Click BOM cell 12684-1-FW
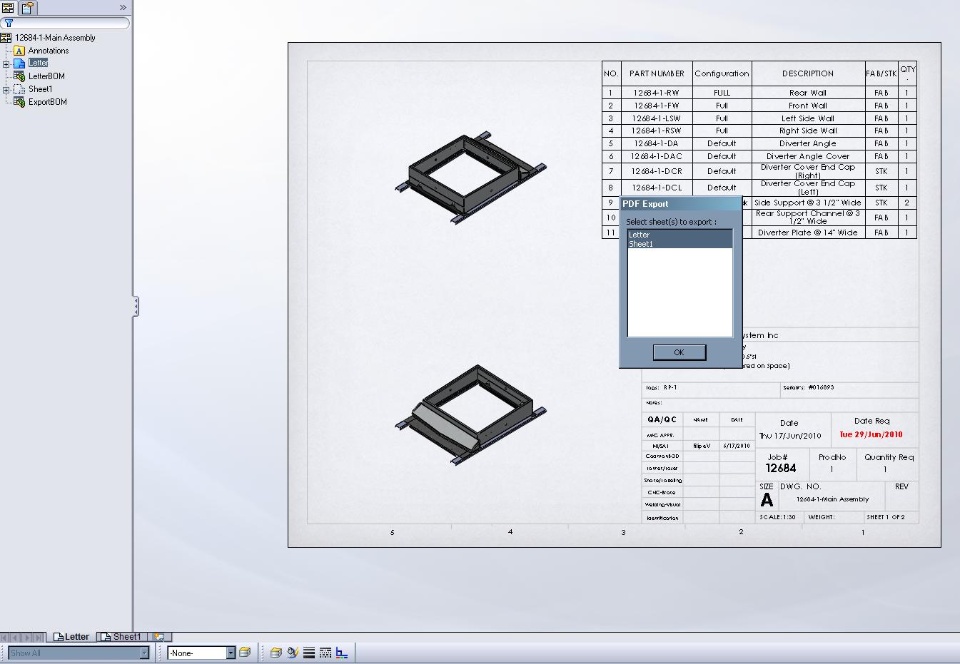This screenshot has width=960, height=664. point(656,106)
